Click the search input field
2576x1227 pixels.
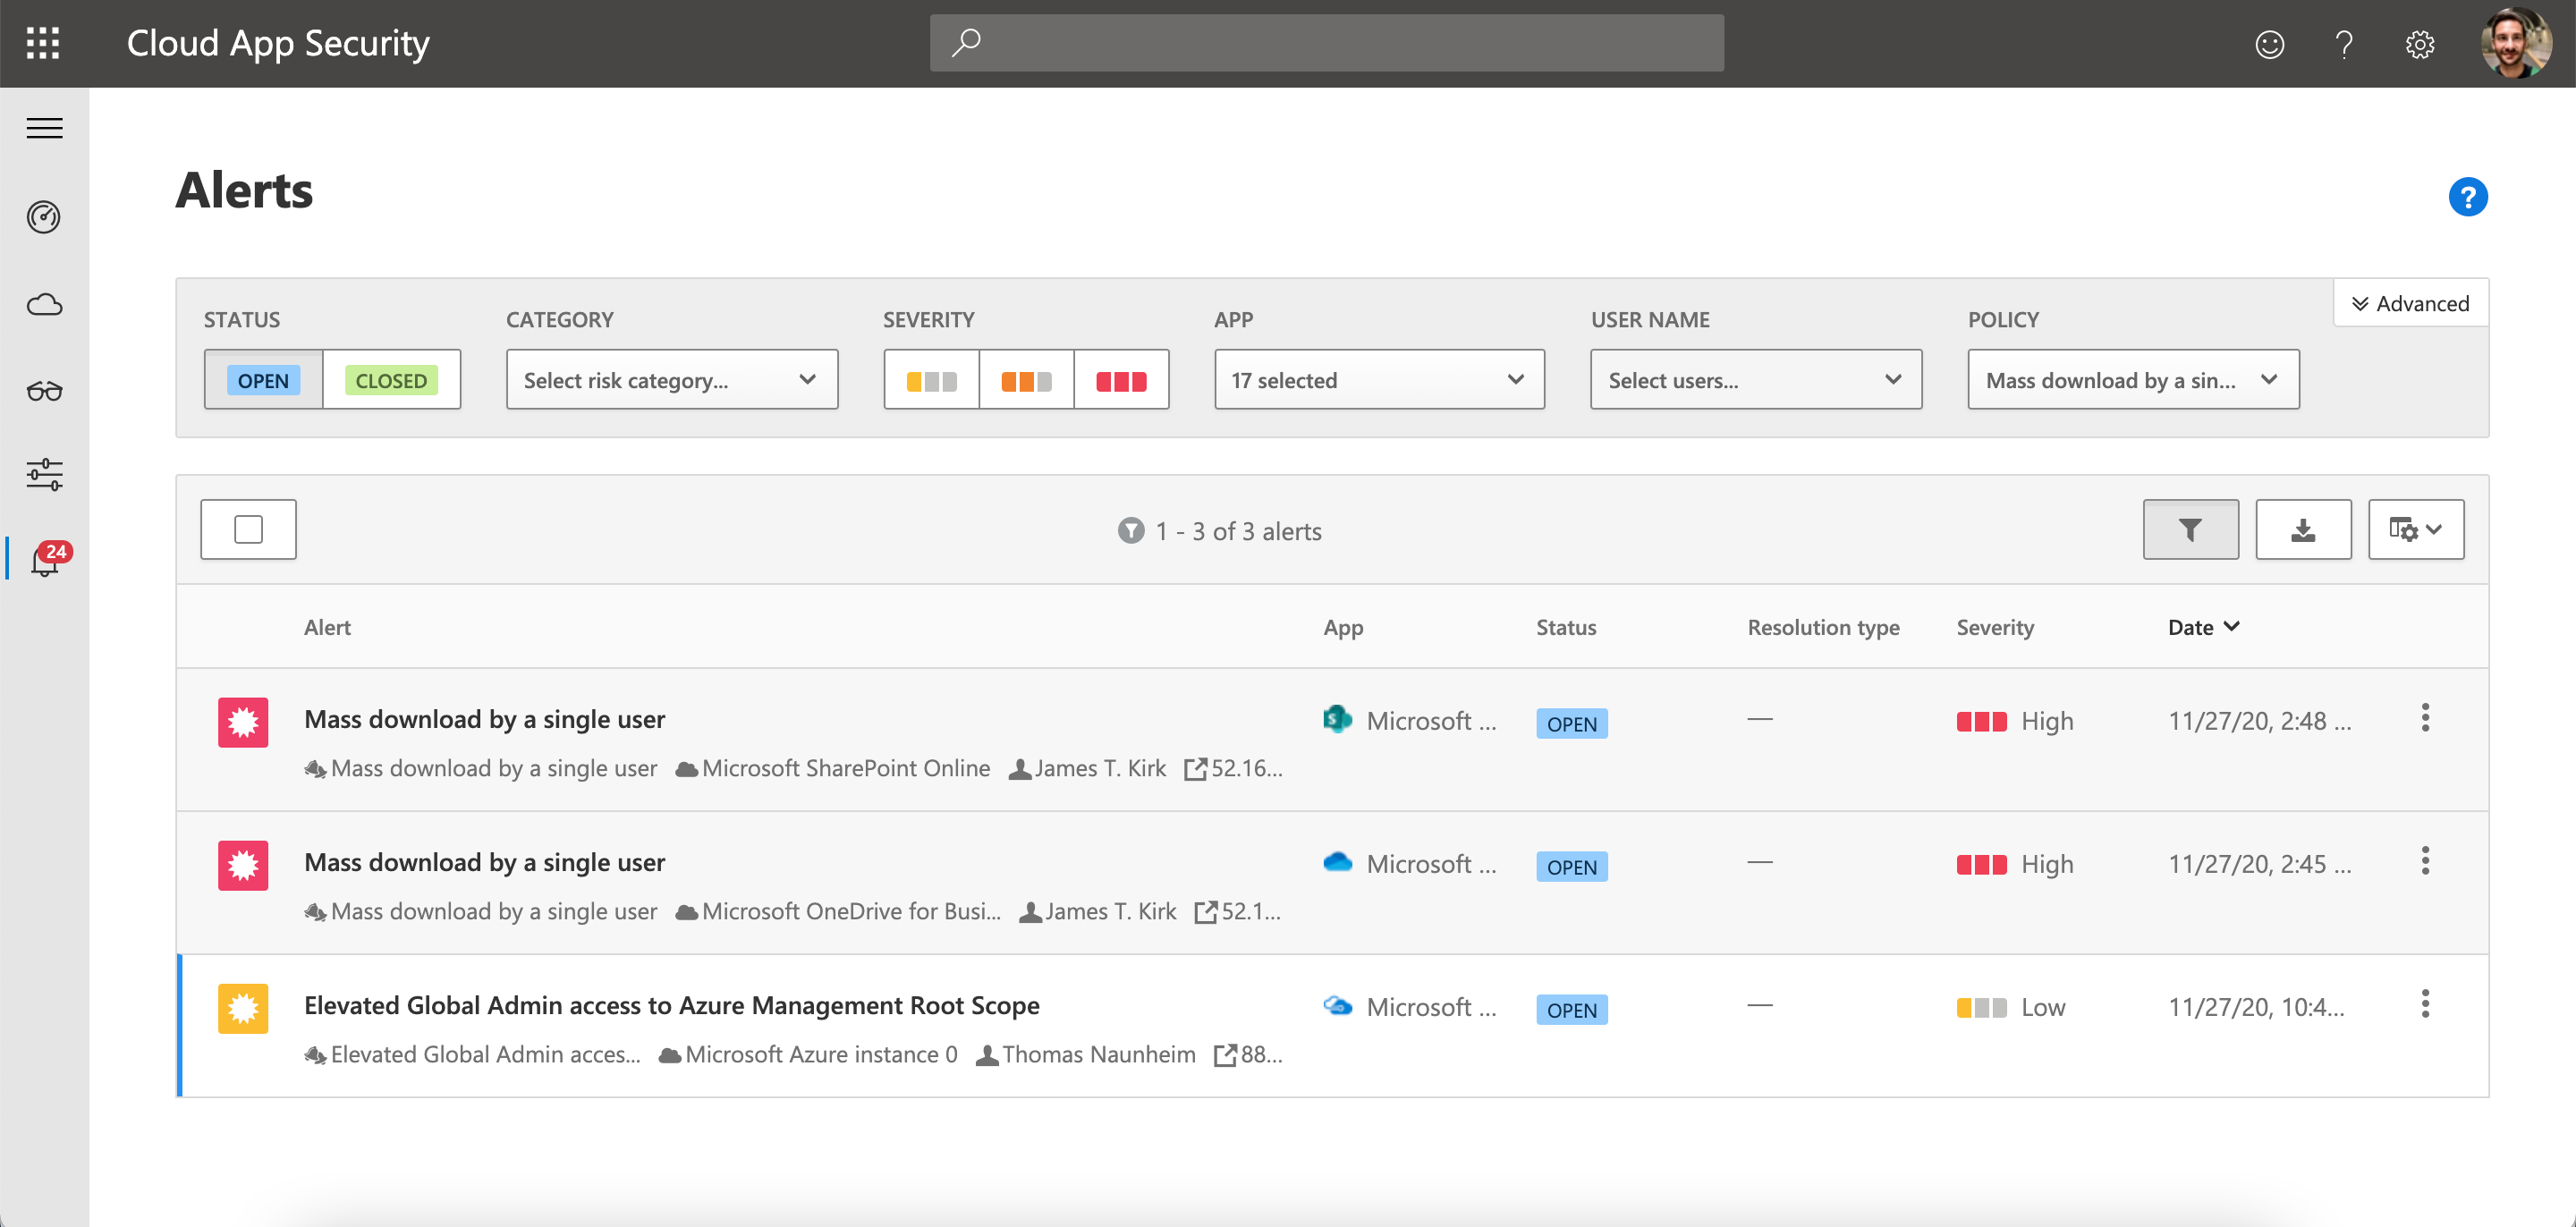click(x=1327, y=45)
